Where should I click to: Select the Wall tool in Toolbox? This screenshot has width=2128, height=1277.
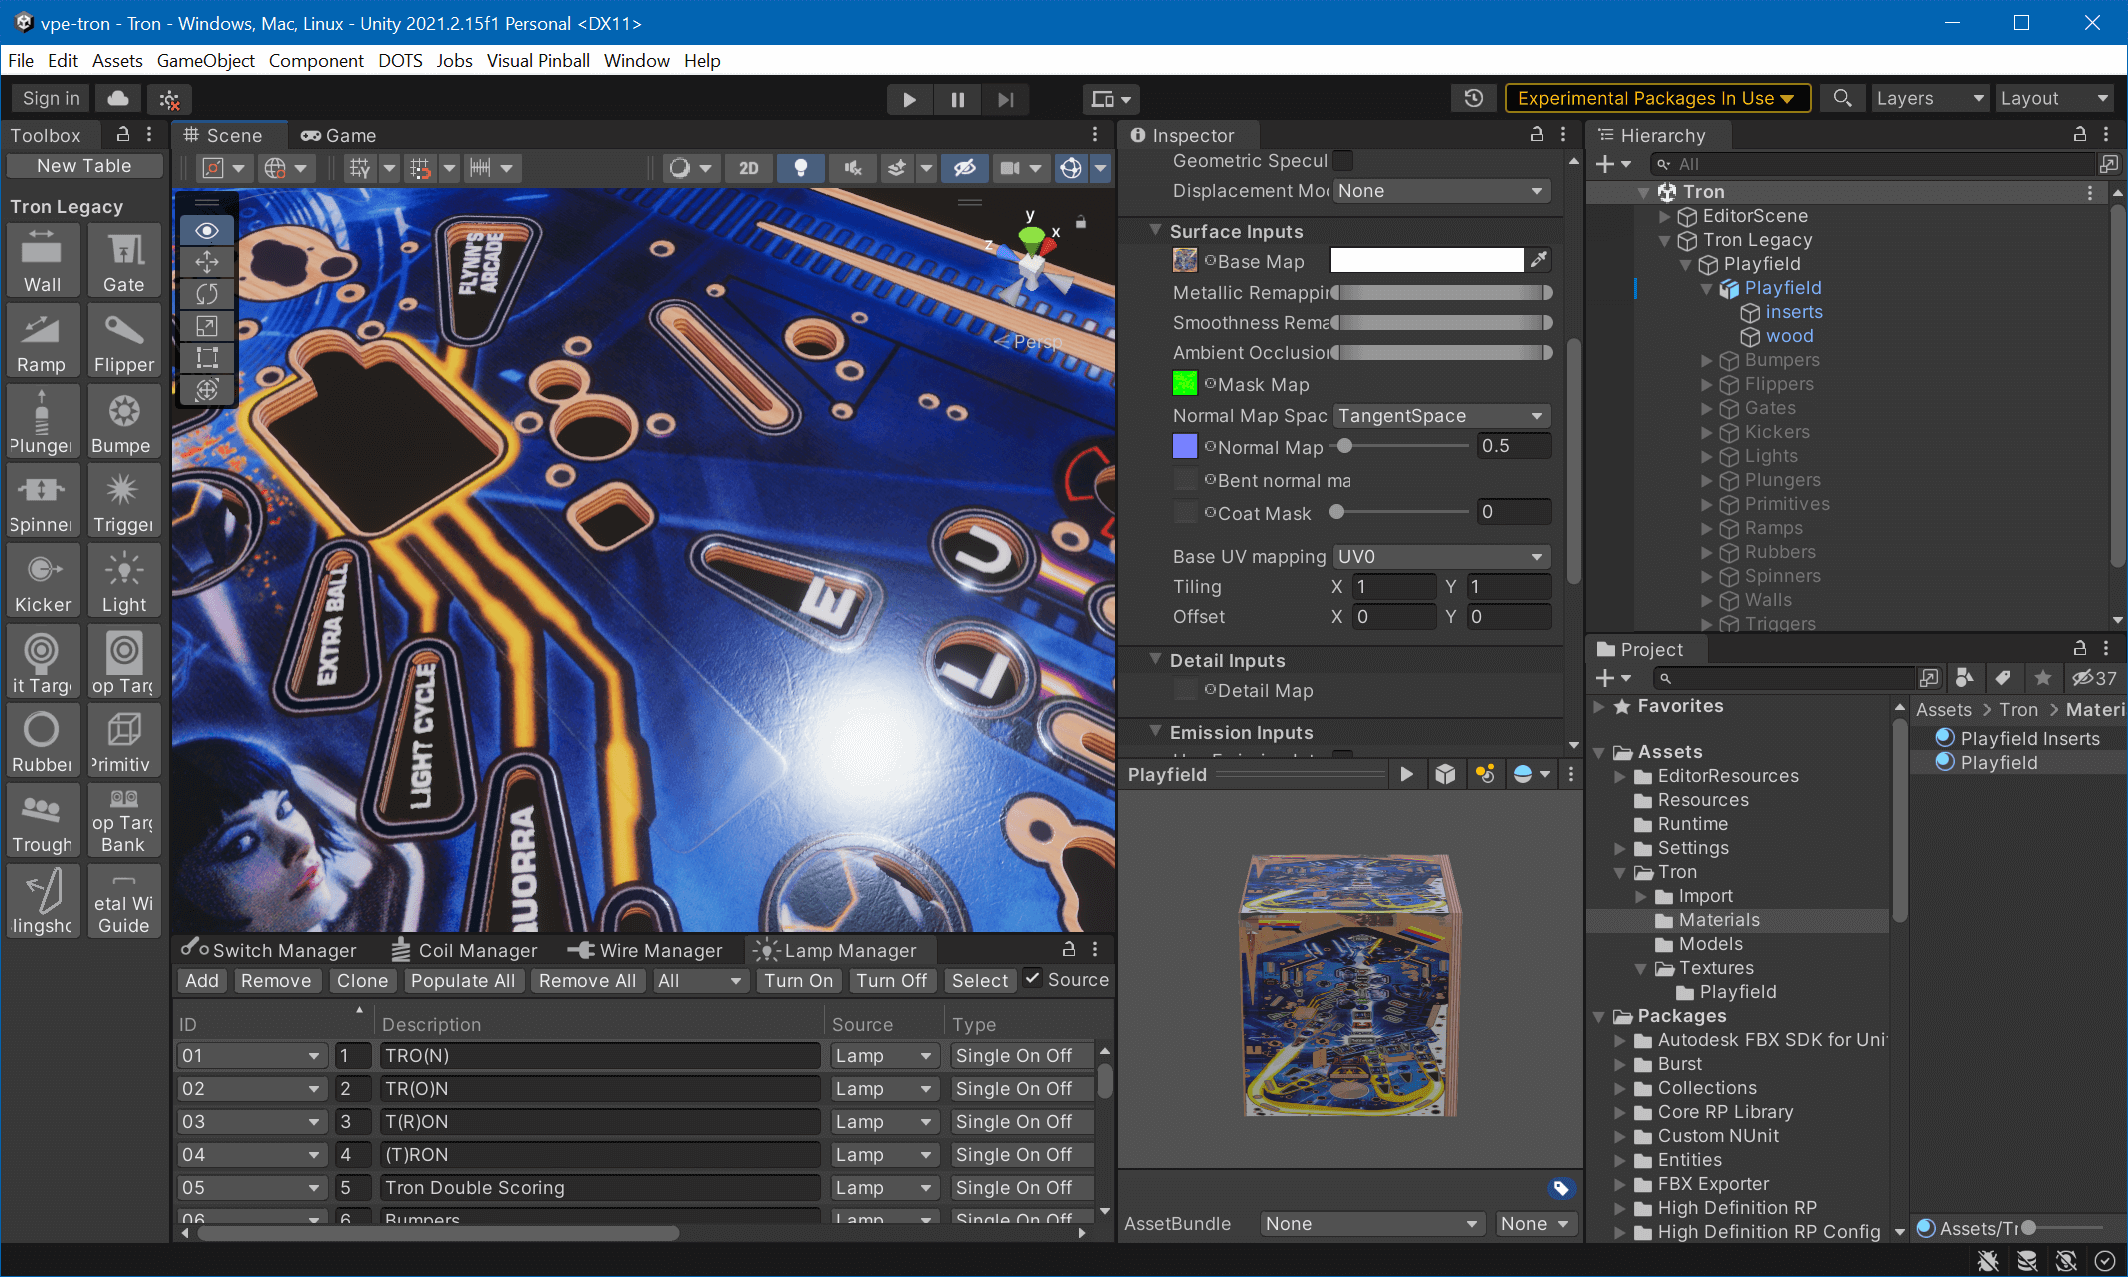coord(43,261)
